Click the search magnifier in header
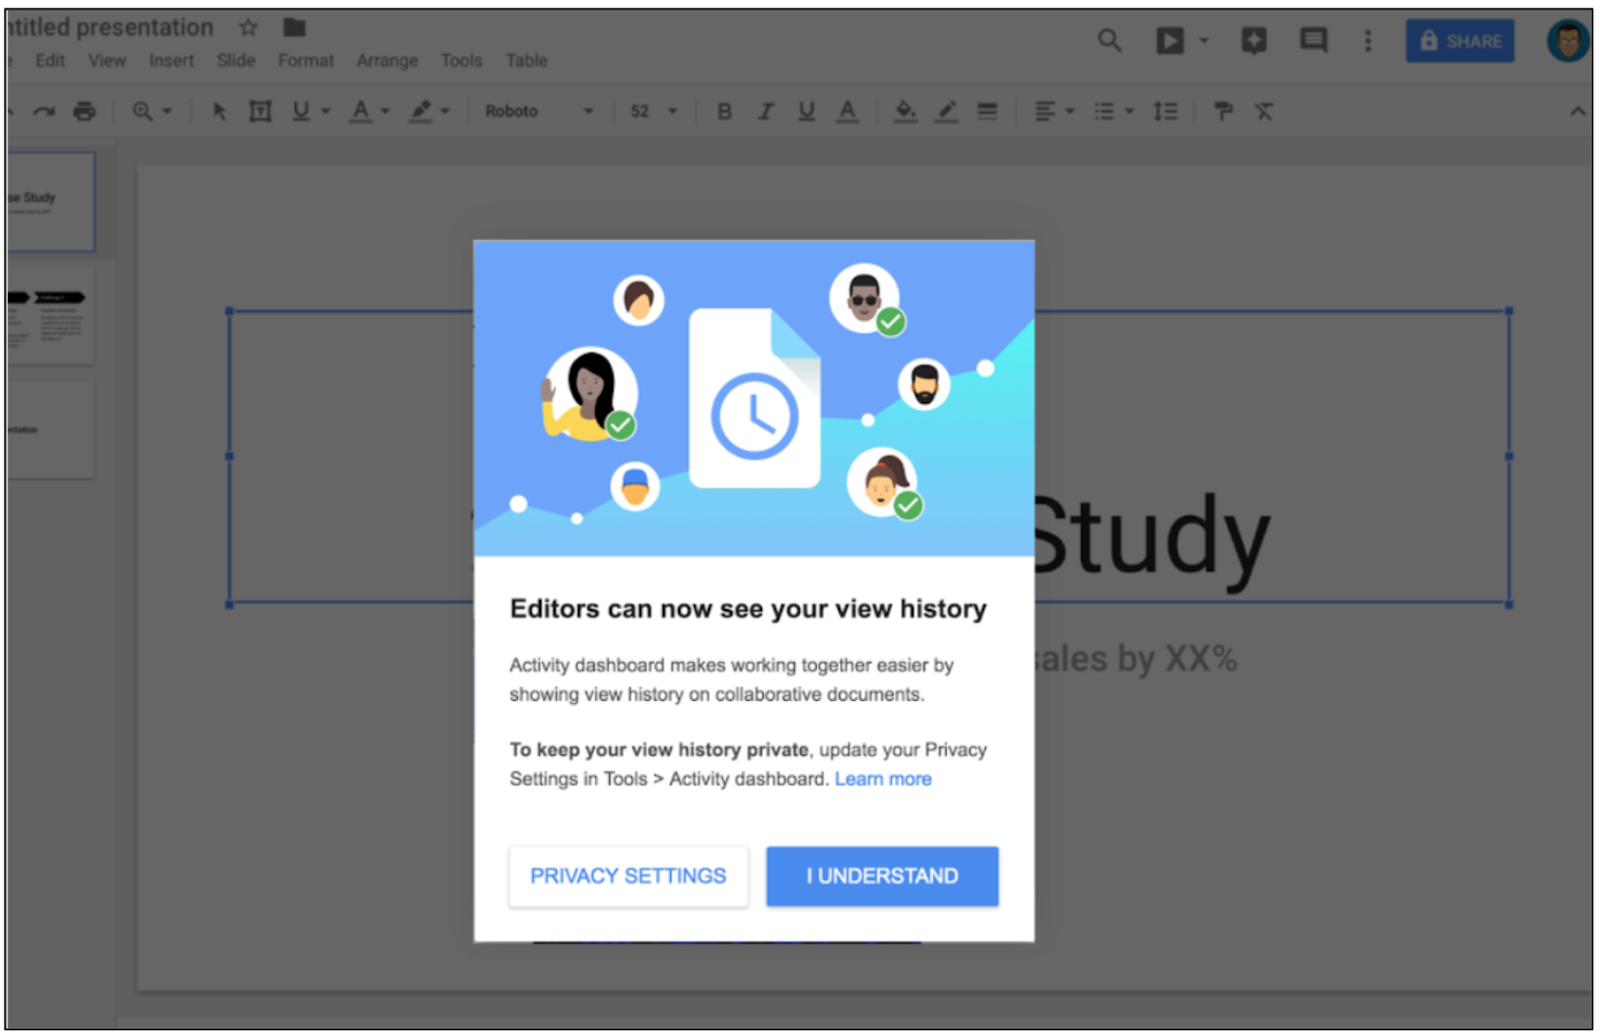 point(1109,40)
